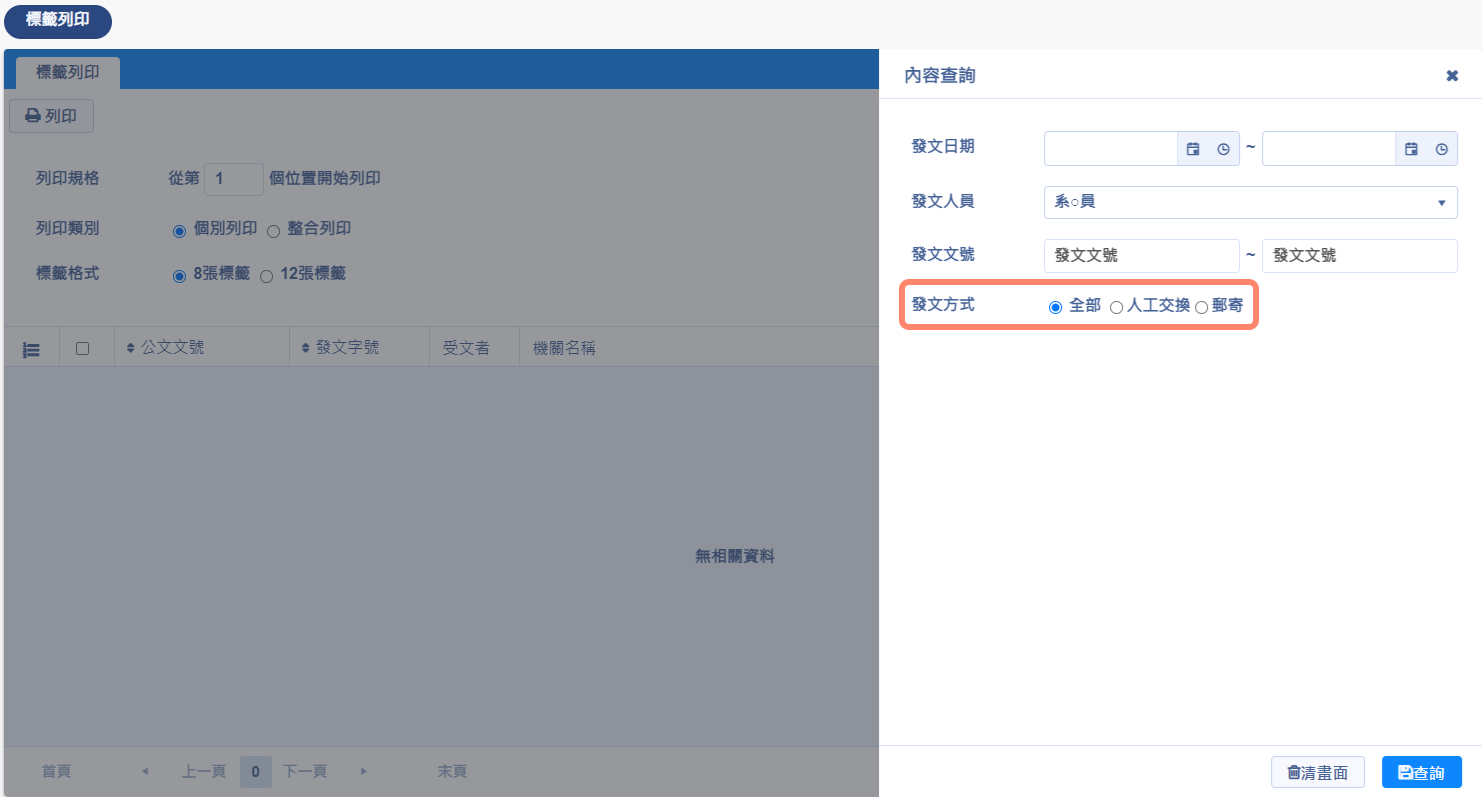The width and height of the screenshot is (1482, 797).
Task: Select the 人工交換 radio option
Action: [1117, 307]
